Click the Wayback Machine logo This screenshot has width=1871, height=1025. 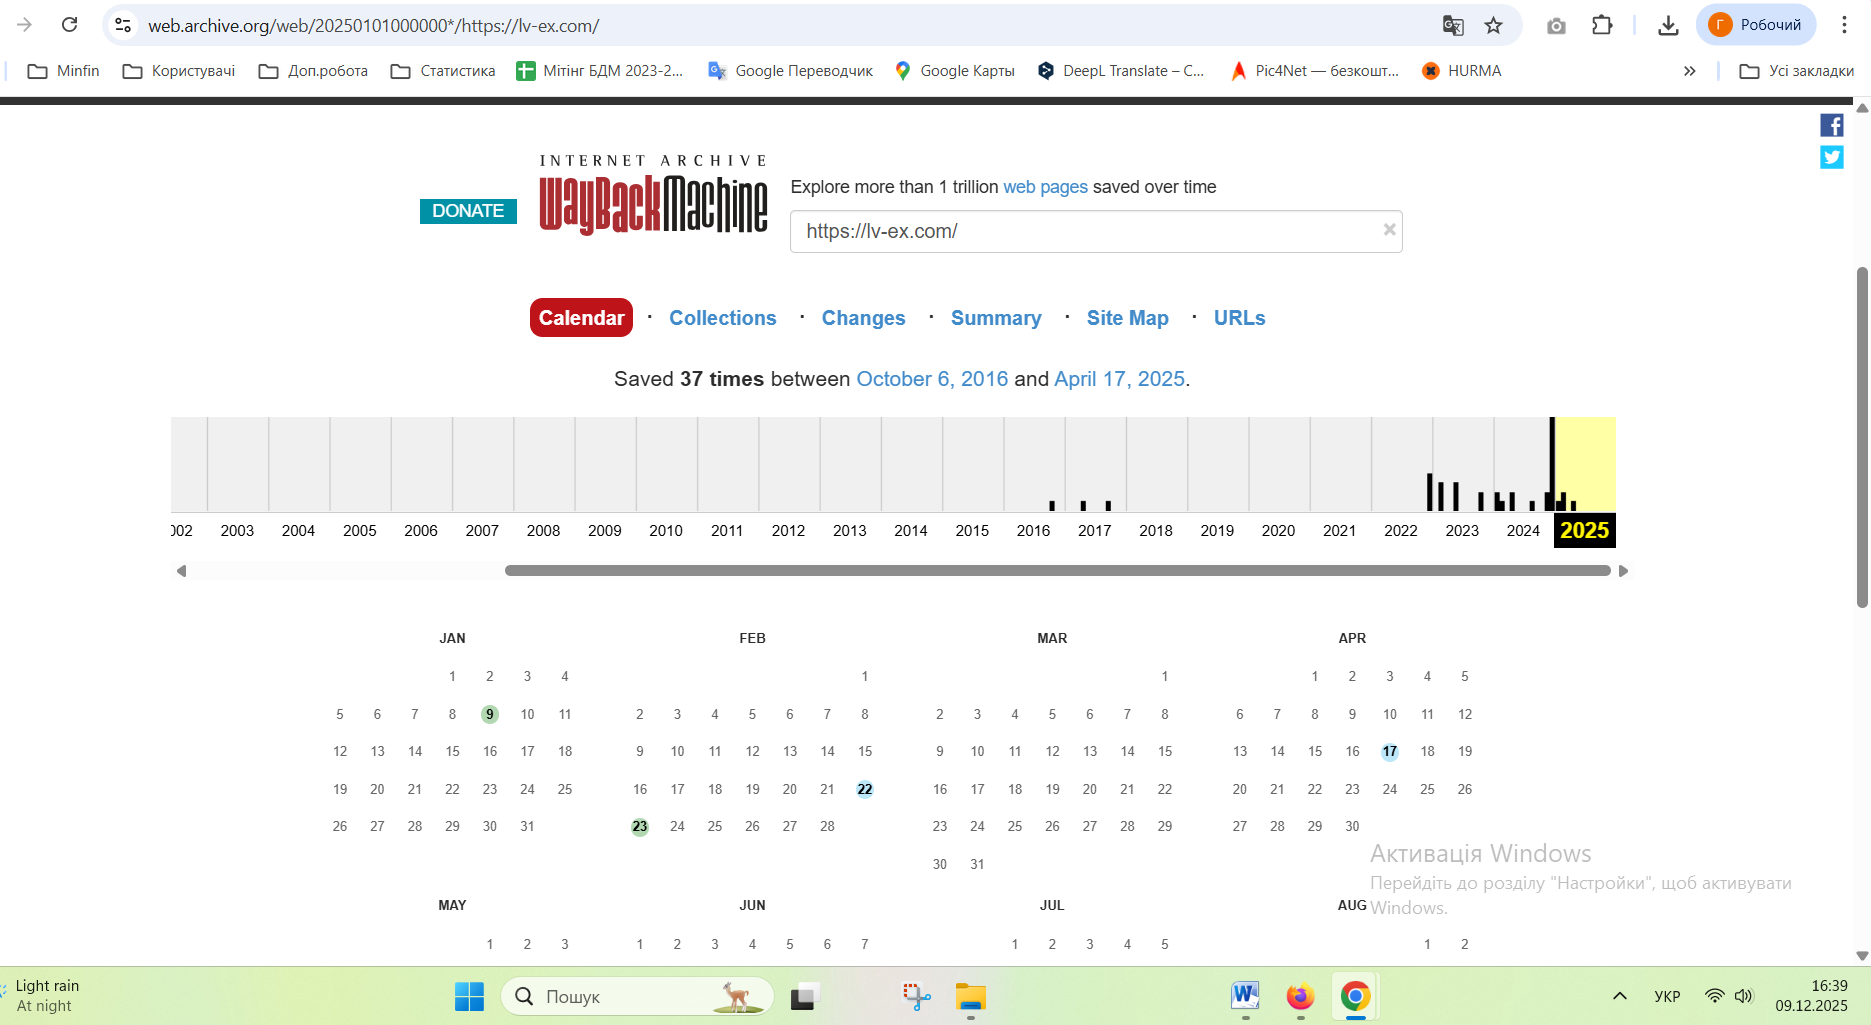coord(654,195)
